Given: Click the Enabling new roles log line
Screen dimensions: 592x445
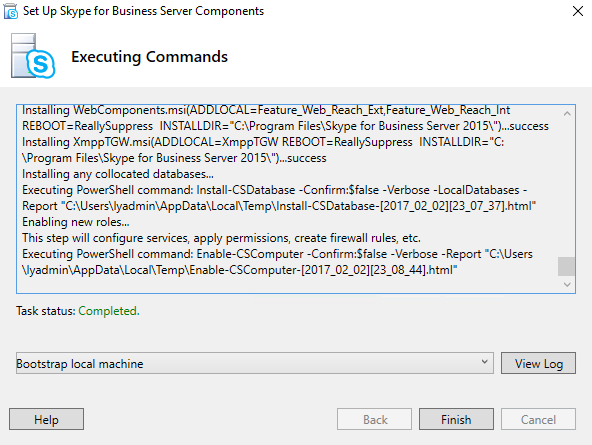Looking at the screenshot, I should [76, 222].
